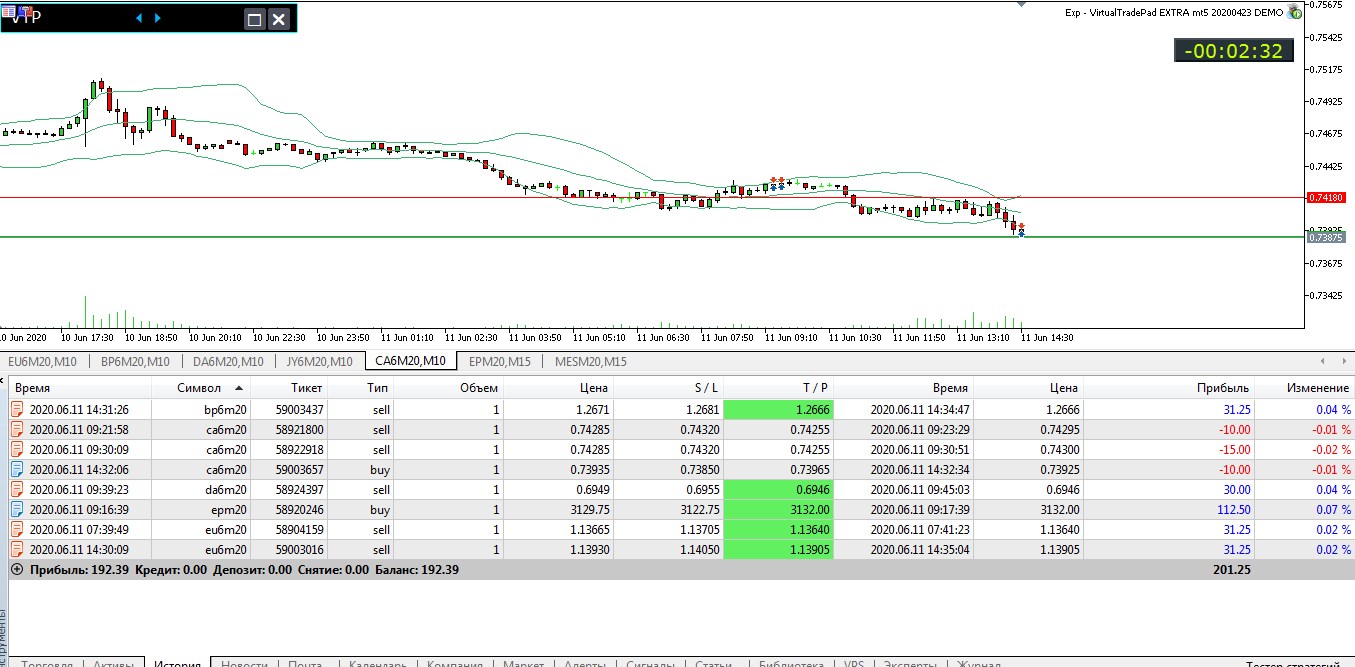Click the deal icon for ticket 58922918

tap(17, 449)
